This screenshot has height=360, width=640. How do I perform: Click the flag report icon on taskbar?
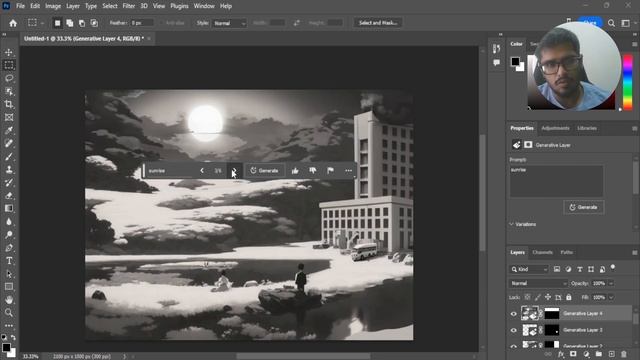330,171
